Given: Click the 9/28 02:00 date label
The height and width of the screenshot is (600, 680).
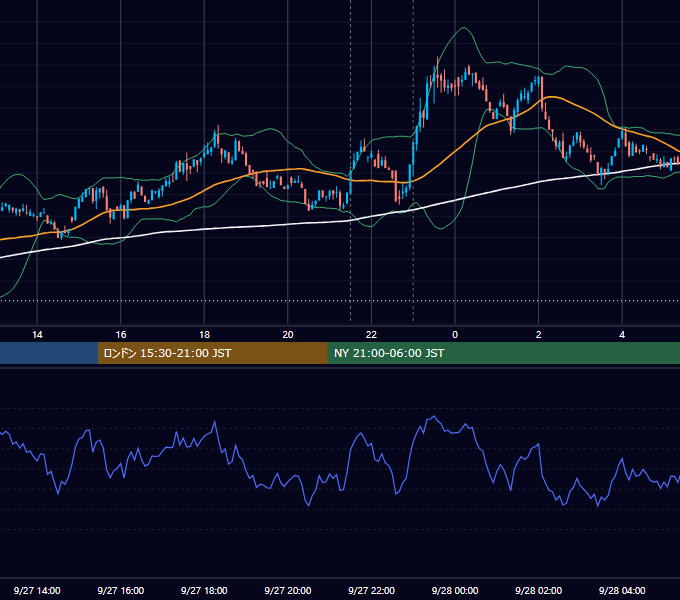Looking at the screenshot, I should 539,590.
